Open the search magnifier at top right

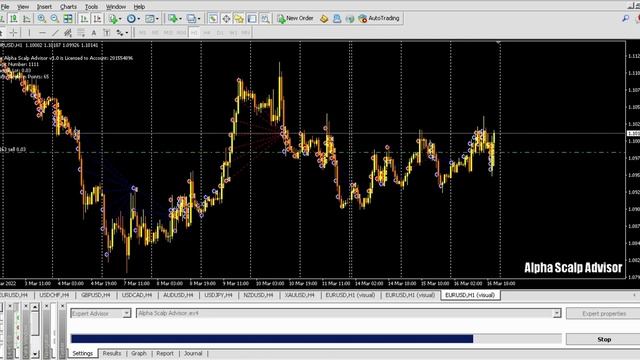pyautogui.click(x=625, y=18)
